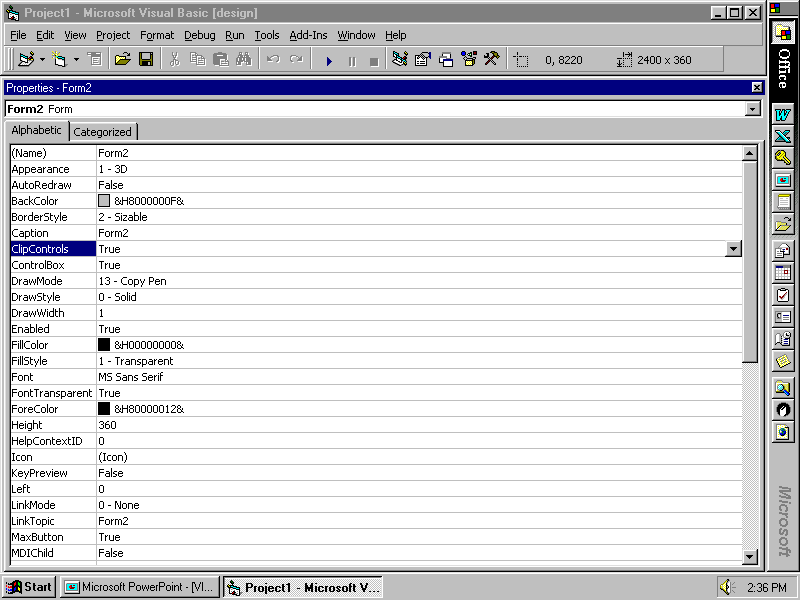
Task: Click the BackColor gray color swatch
Action: coord(104,201)
